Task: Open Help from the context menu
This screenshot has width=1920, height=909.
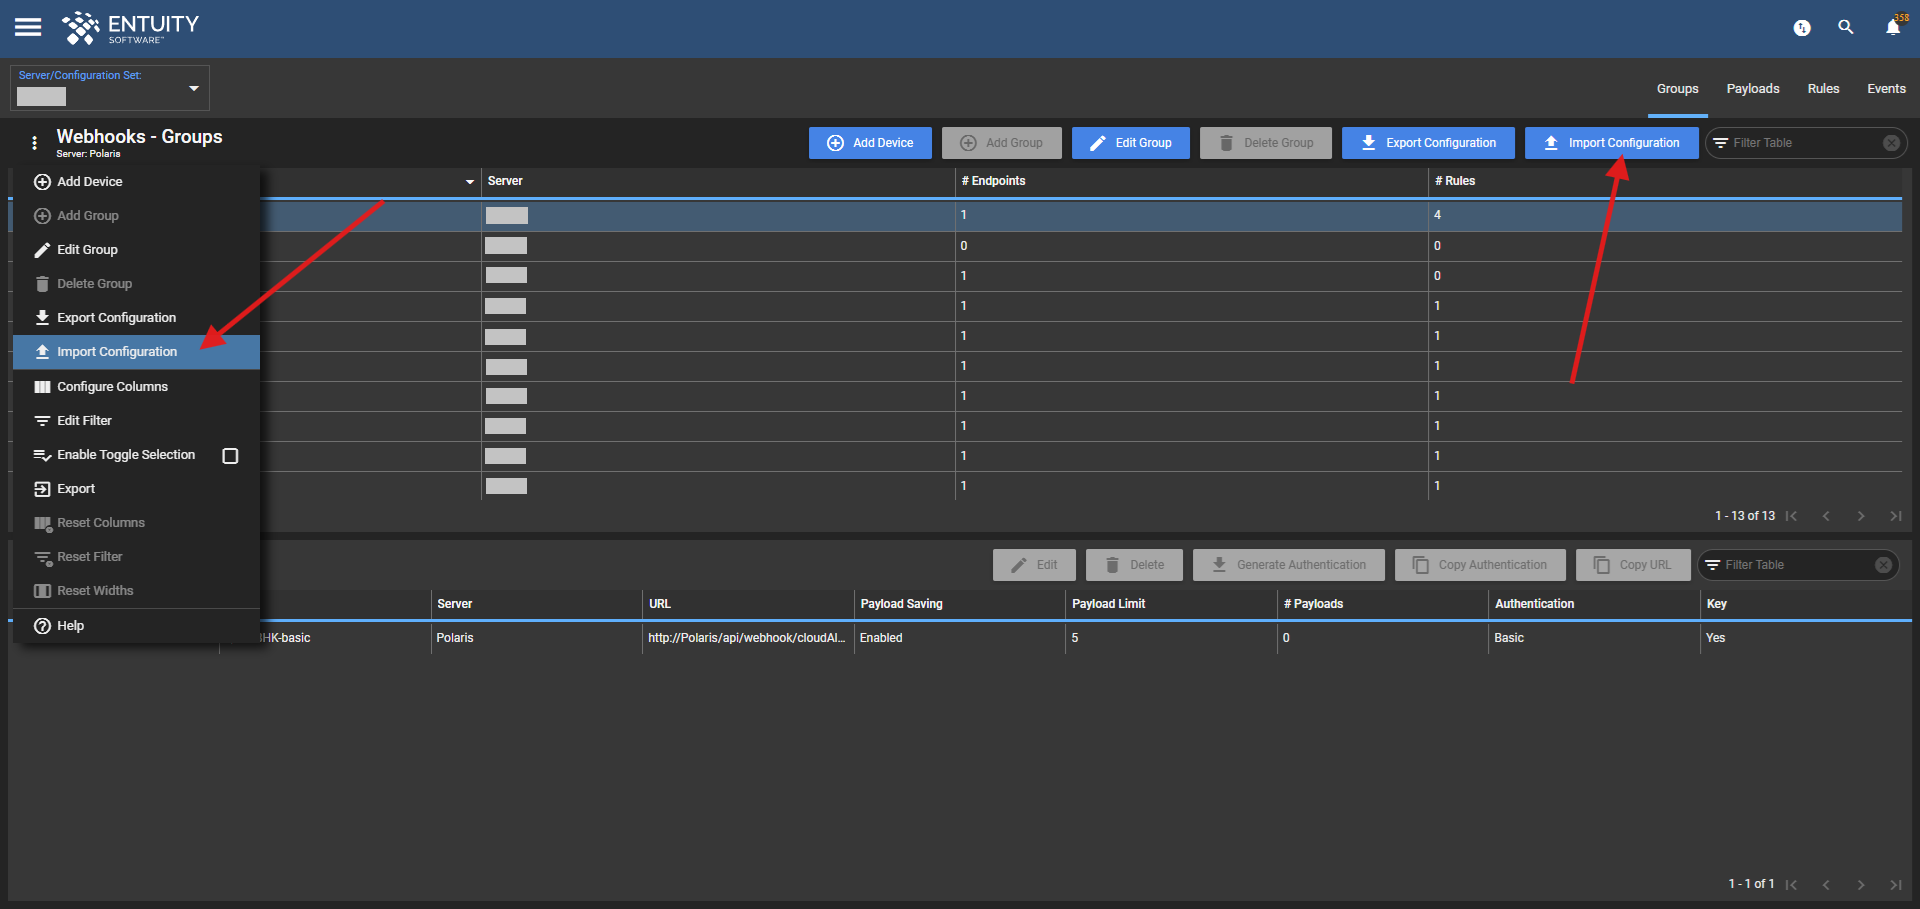Action: tap(136, 626)
